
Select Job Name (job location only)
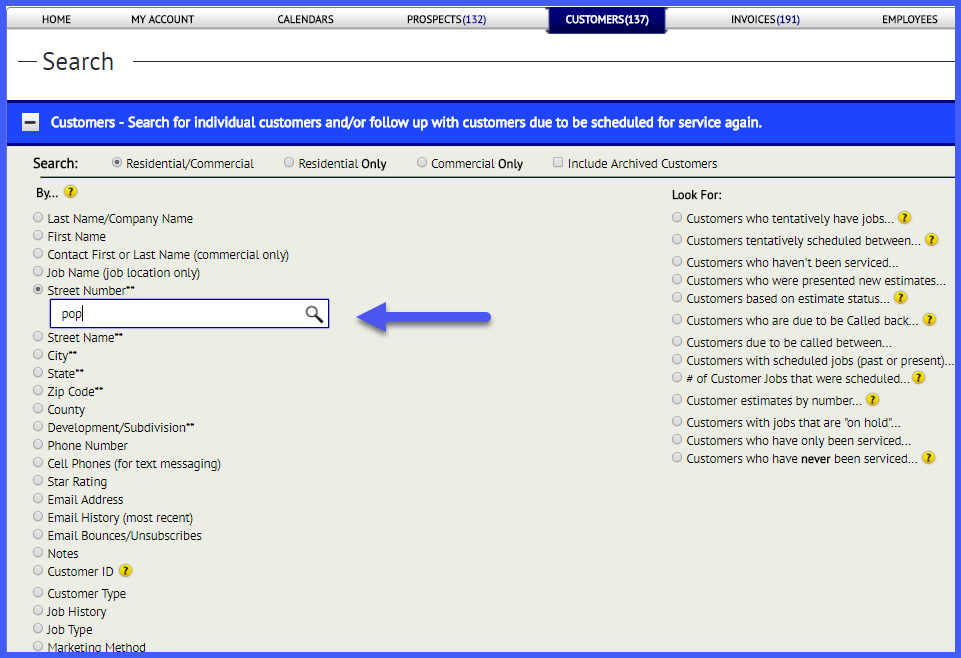(x=38, y=271)
